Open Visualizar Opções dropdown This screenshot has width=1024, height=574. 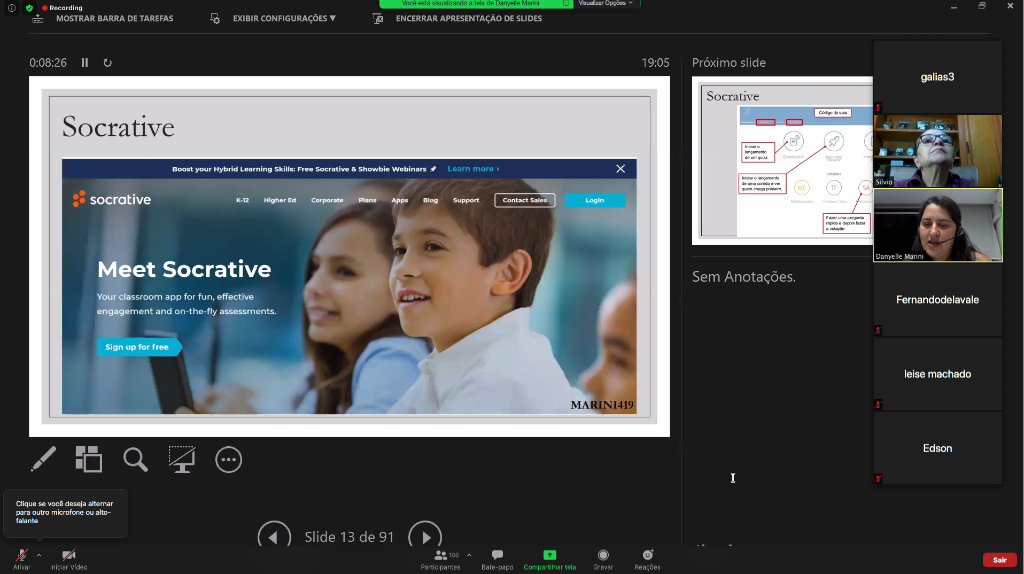coord(607,3)
